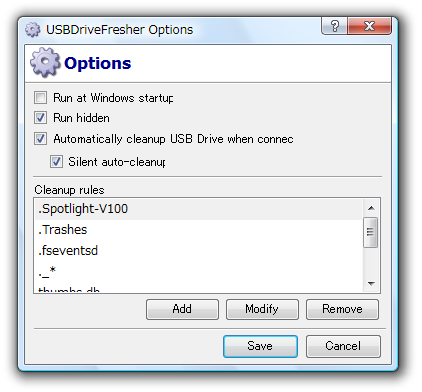422x392 pixels.
Task: Click the help question mark button
Action: (334, 26)
